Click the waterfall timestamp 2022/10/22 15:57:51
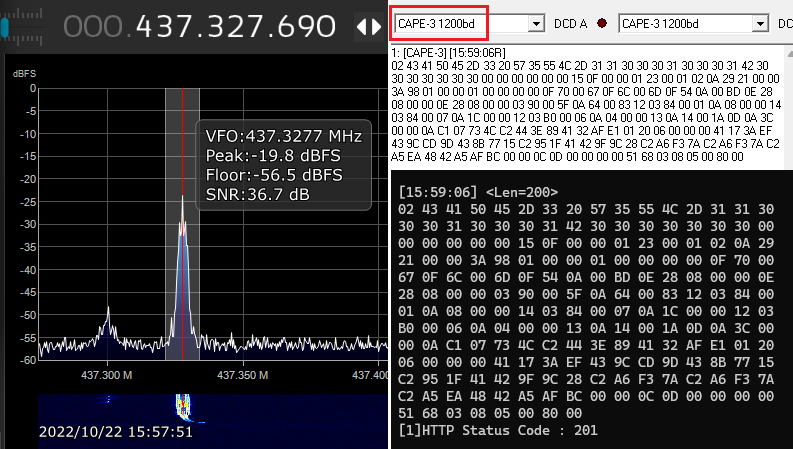Image resolution: width=793 pixels, height=449 pixels. (116, 432)
